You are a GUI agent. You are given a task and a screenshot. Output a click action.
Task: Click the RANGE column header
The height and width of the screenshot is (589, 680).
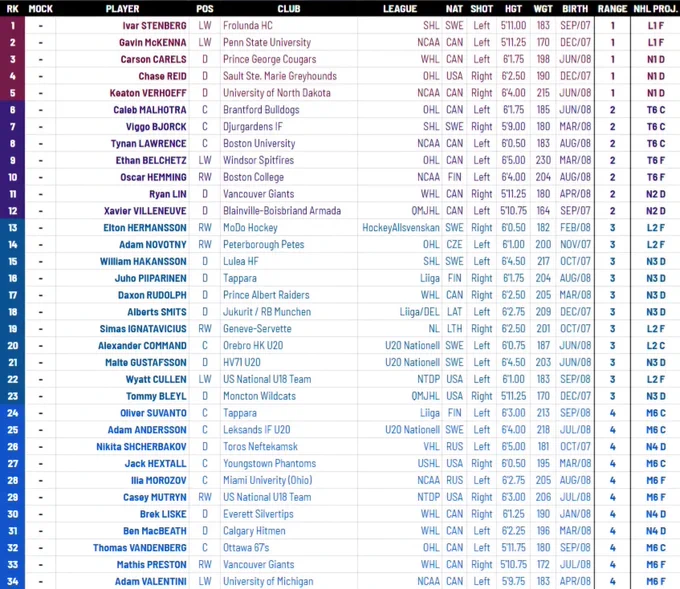[x=612, y=9]
